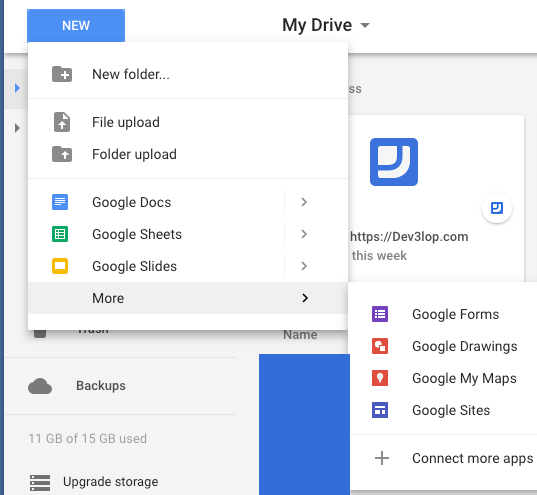Click the Backups cloud icon
Image resolution: width=537 pixels, height=495 pixels.
pyautogui.click(x=40, y=386)
